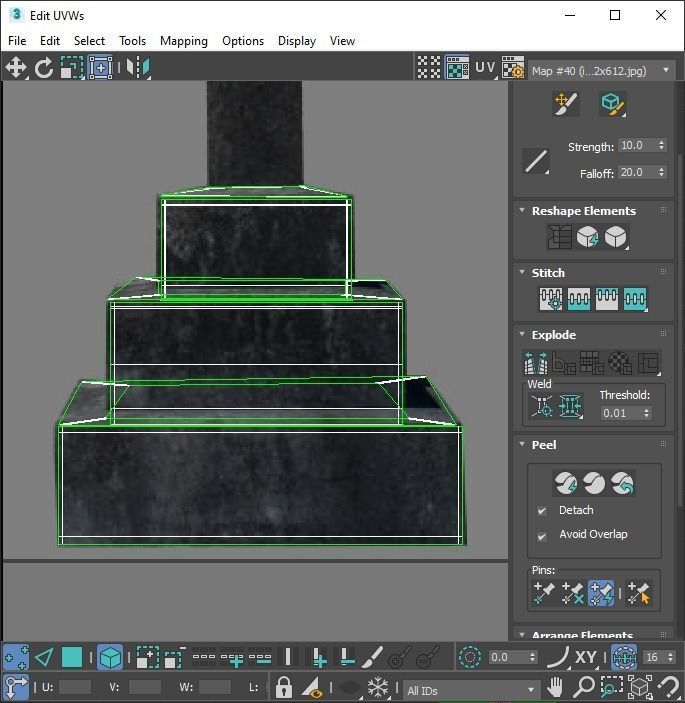
Task: Toggle the Avoid Overlap checkbox
Action: pyautogui.click(x=542, y=535)
